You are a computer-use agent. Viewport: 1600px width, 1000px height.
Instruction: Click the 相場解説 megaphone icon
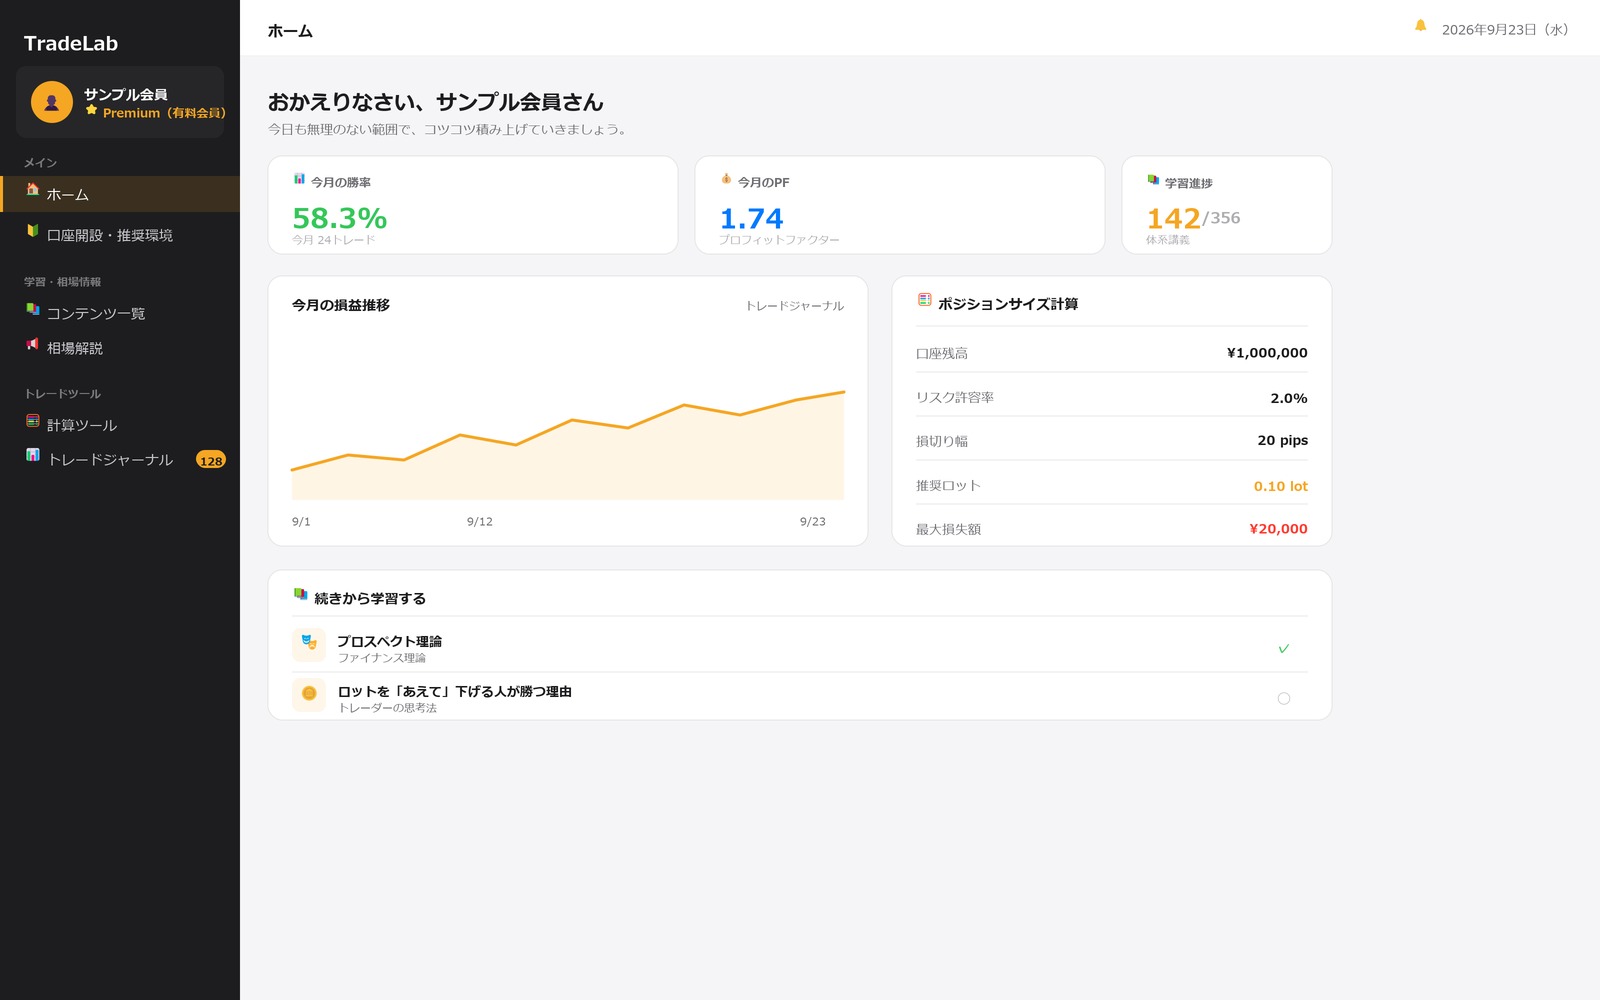[x=33, y=343]
